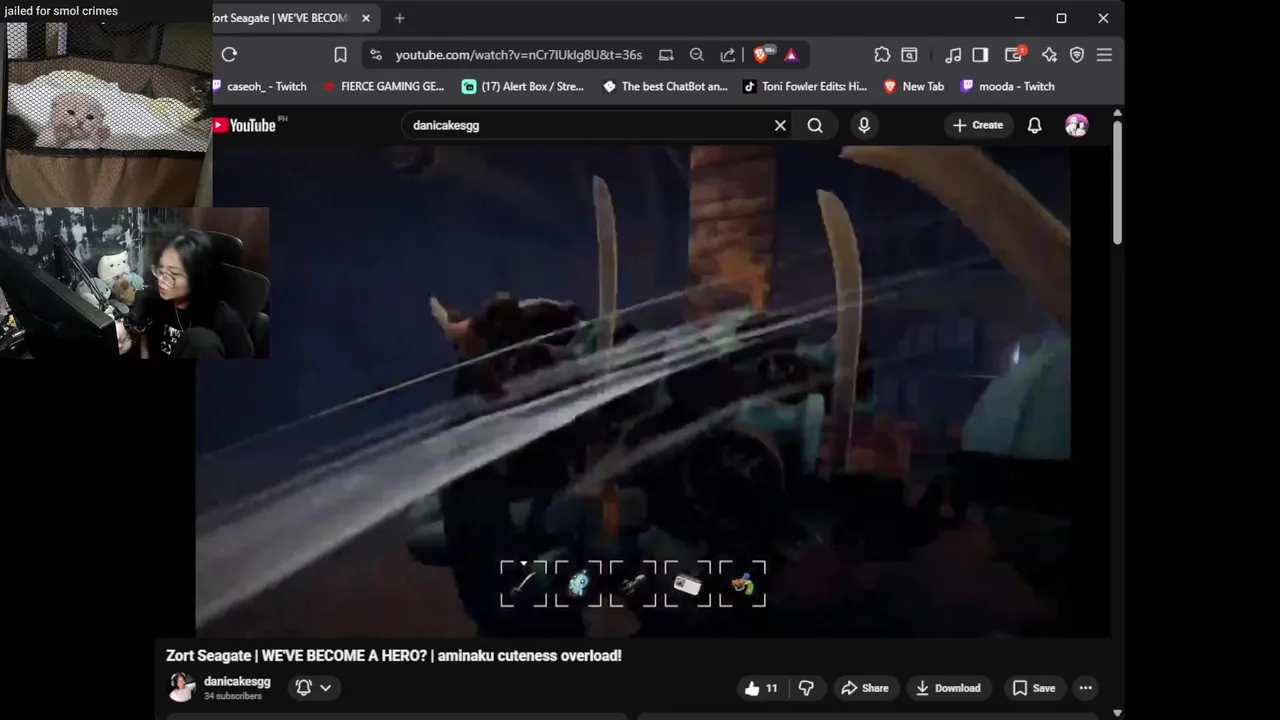This screenshot has height=720, width=1280.
Task: Open the Extensions puzzle icon
Action: pyautogui.click(x=882, y=55)
